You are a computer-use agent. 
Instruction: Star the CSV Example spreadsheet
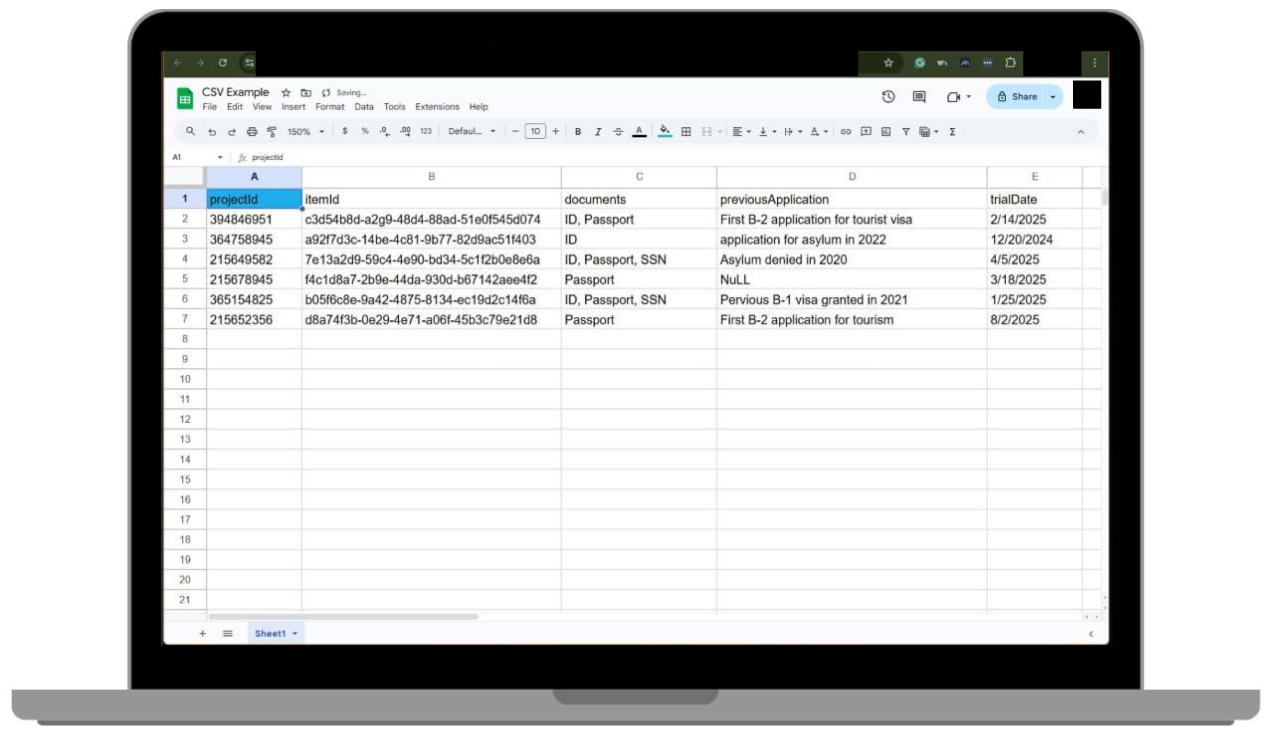285,91
